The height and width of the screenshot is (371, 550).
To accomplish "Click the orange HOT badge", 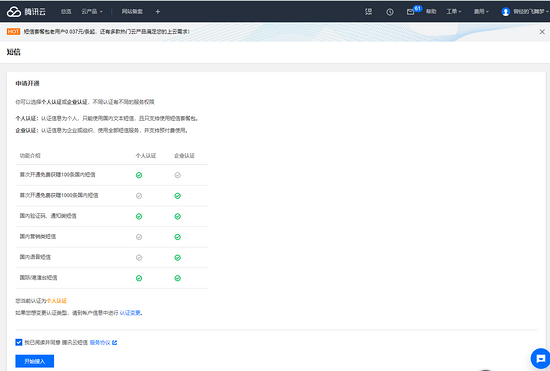I will click(13, 32).
